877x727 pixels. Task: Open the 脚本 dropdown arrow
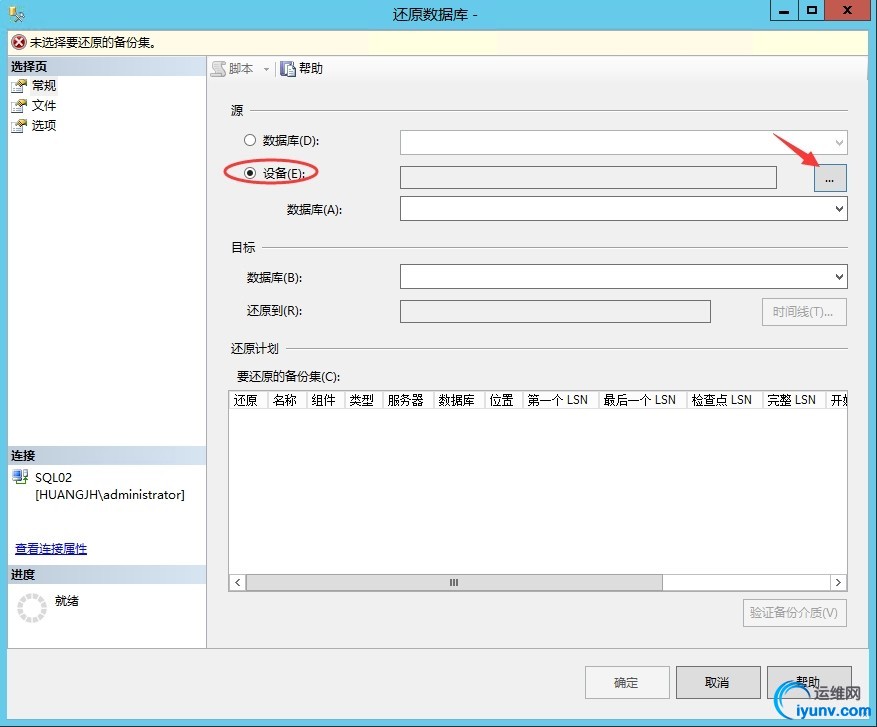pyautogui.click(x=266, y=69)
